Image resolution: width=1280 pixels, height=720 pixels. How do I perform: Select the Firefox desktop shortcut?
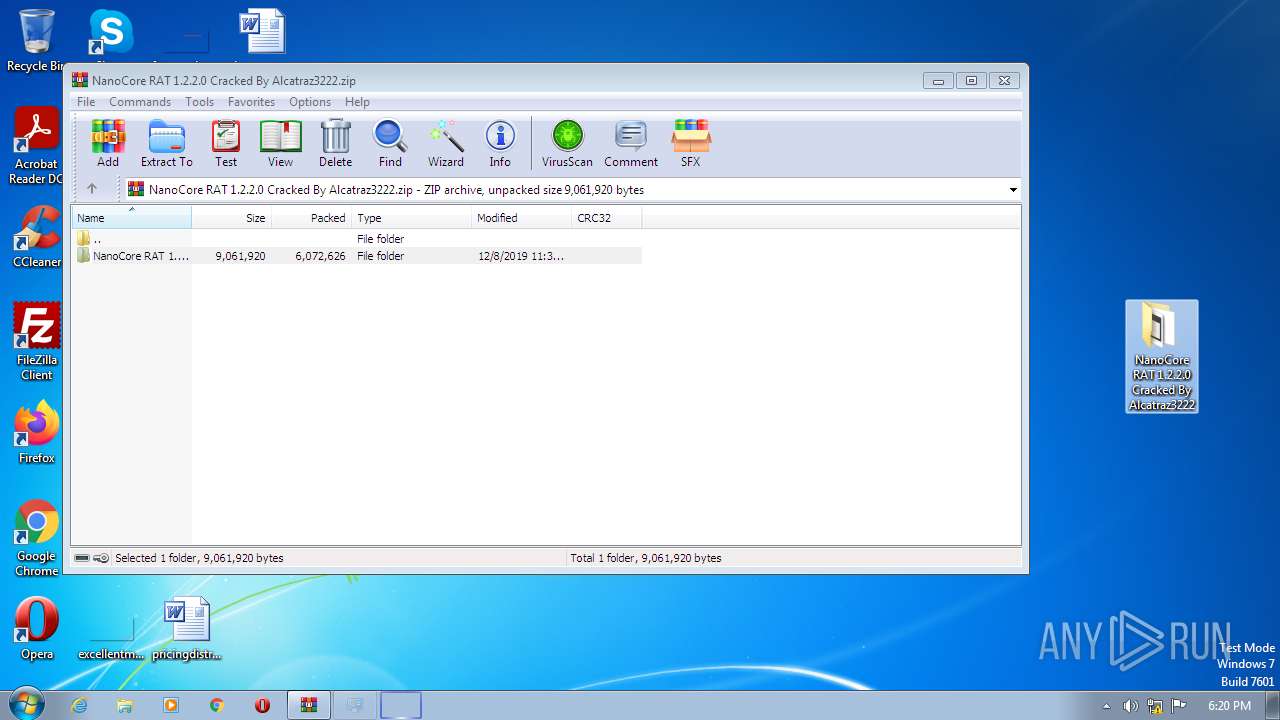[37, 432]
